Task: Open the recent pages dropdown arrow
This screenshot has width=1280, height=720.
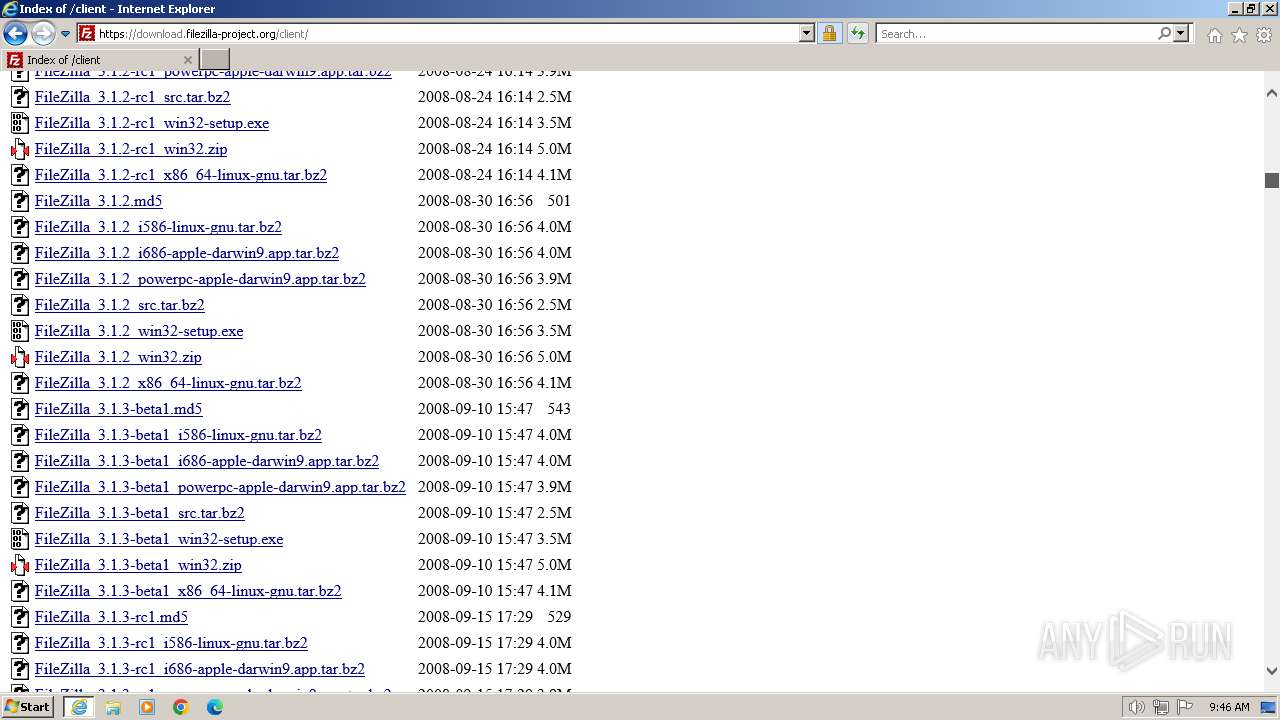Action: coord(66,34)
